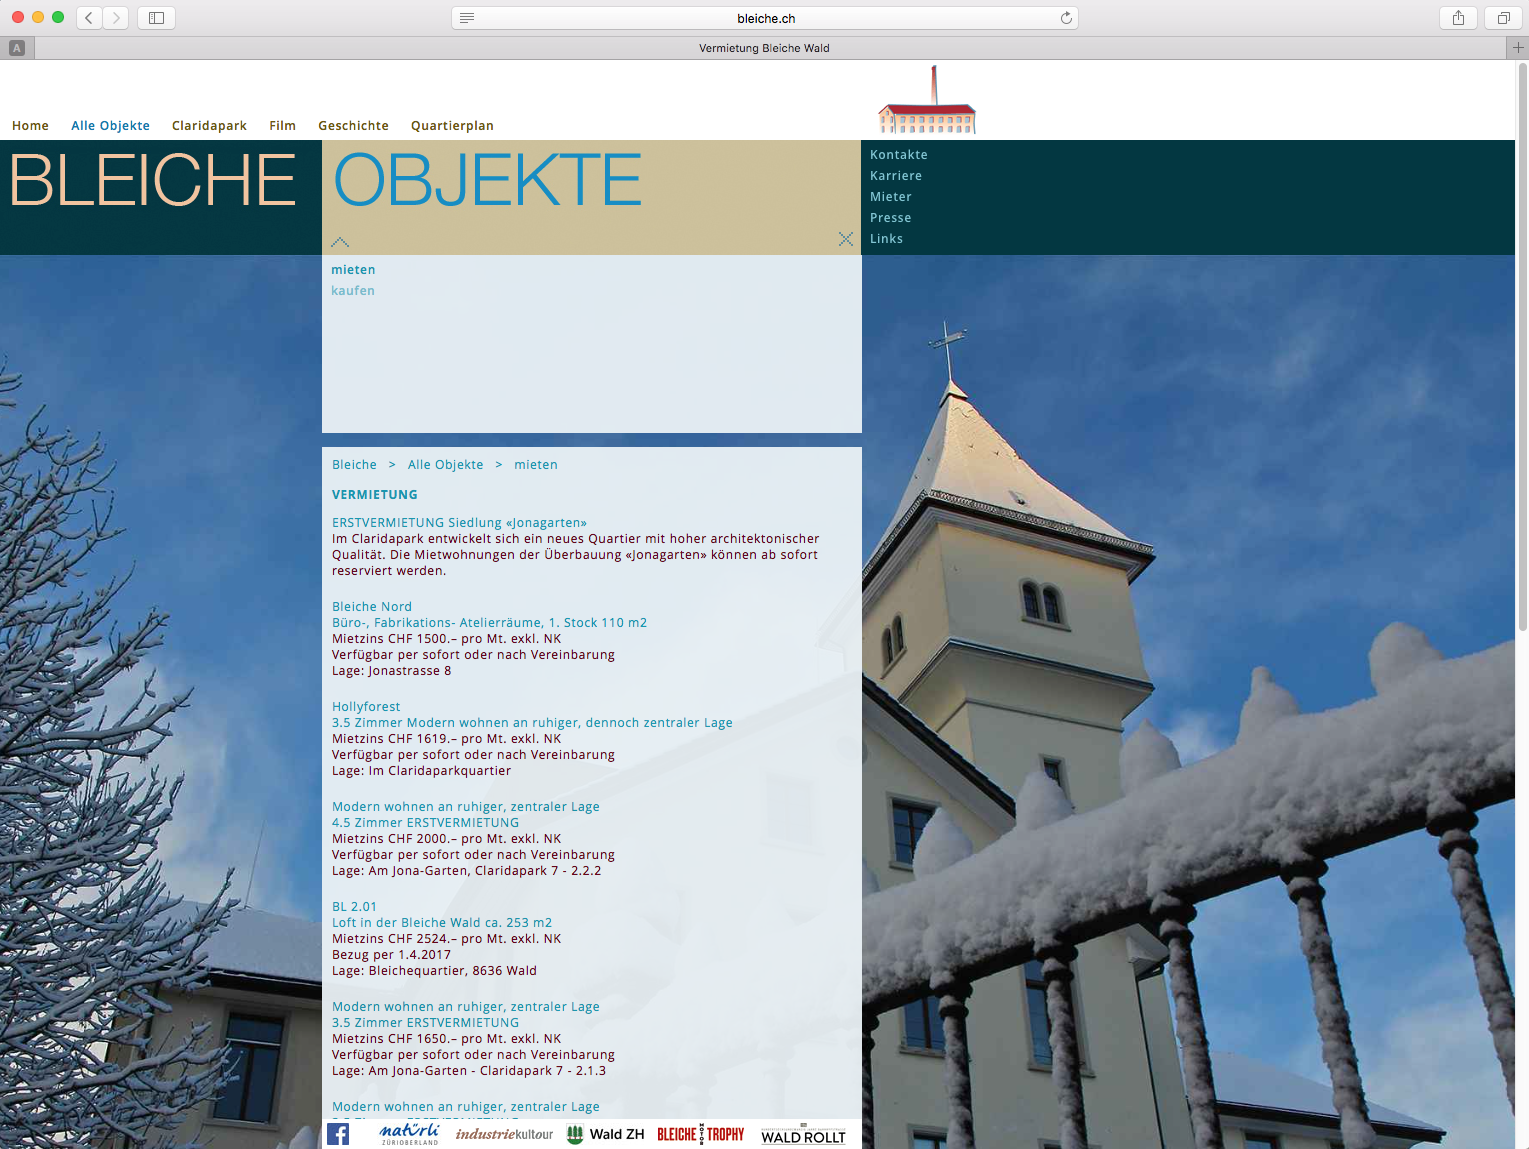
Task: Click the Safari back arrow button
Action: pyautogui.click(x=89, y=17)
